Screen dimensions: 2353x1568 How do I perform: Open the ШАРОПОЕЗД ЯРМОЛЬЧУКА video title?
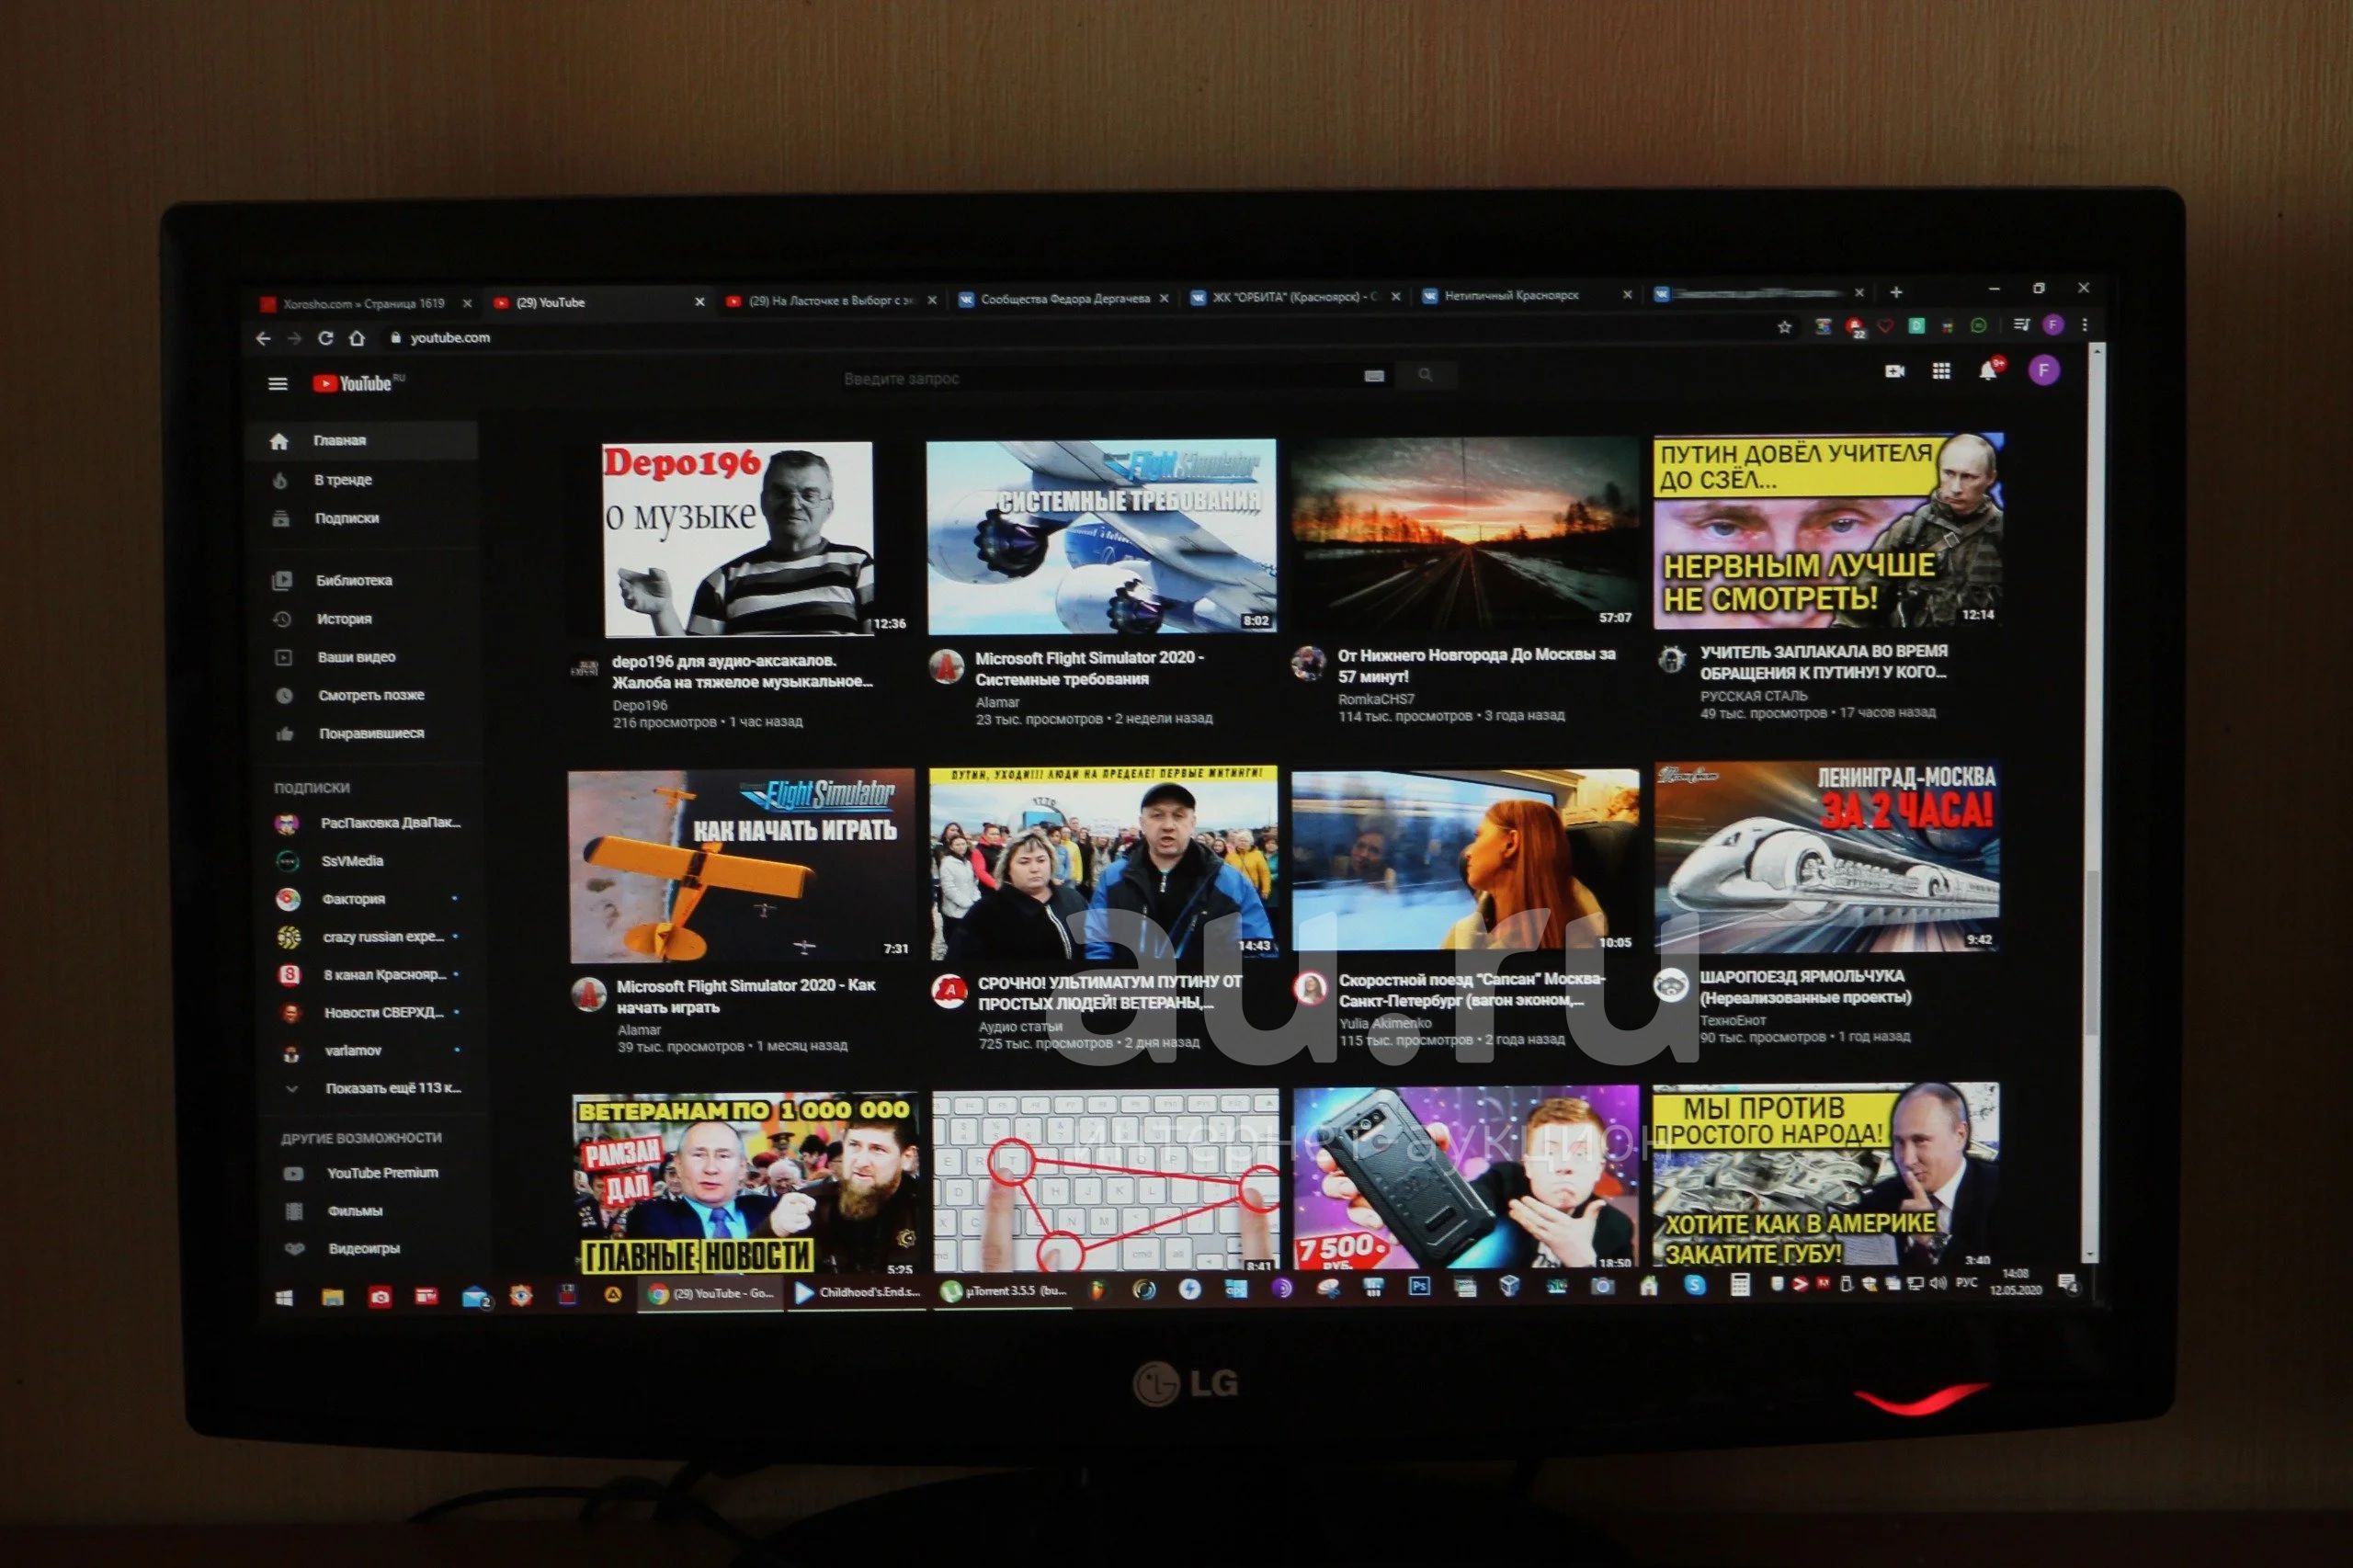click(1805, 986)
